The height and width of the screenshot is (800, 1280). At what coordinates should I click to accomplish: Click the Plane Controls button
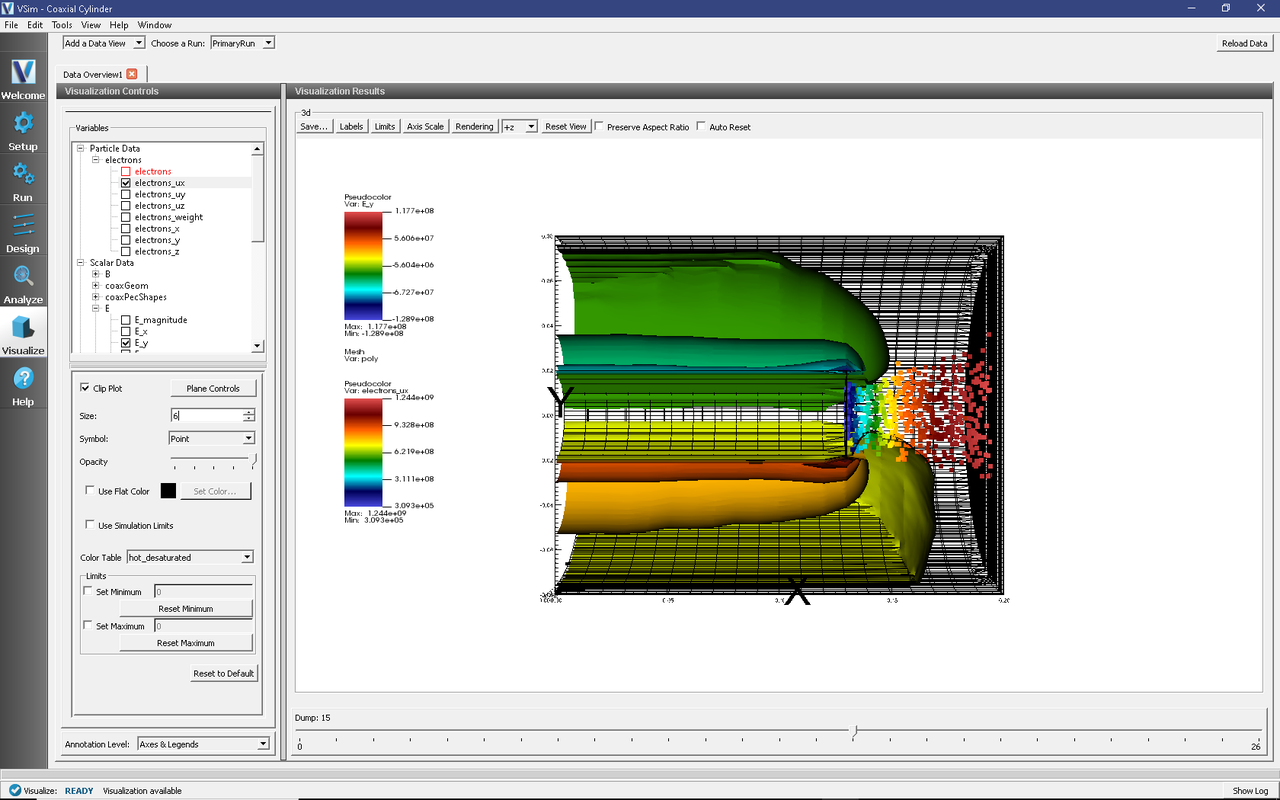[x=212, y=388]
